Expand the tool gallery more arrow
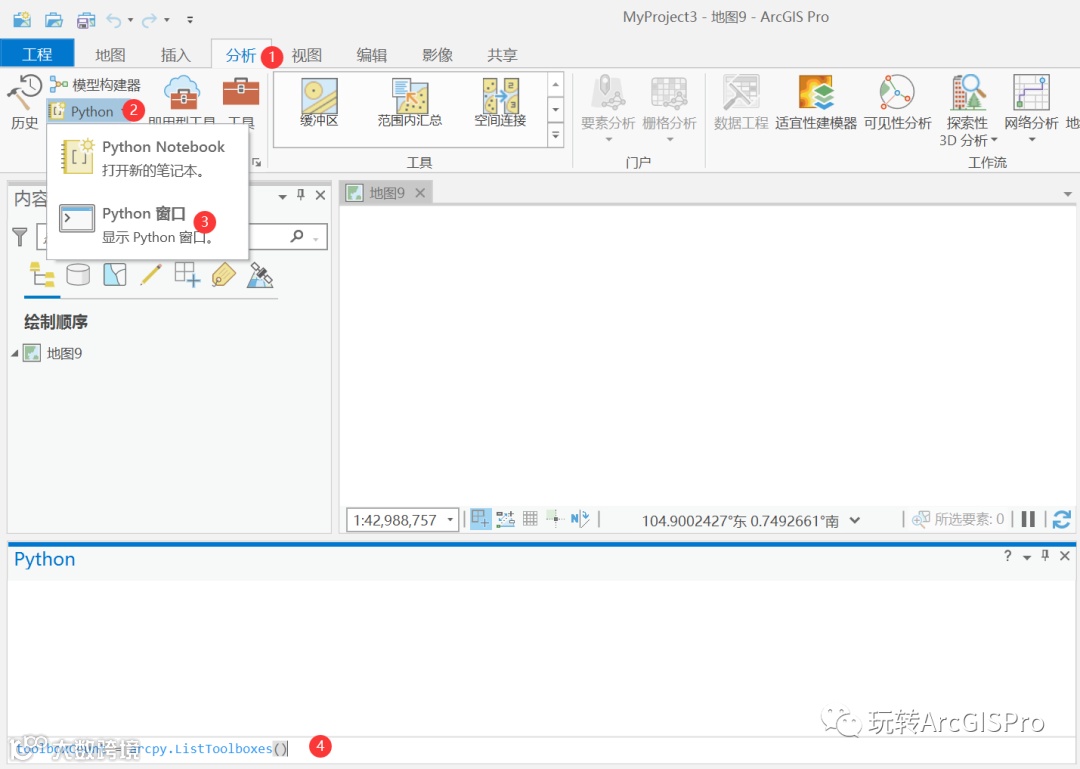This screenshot has height=769, width=1080. click(x=556, y=134)
